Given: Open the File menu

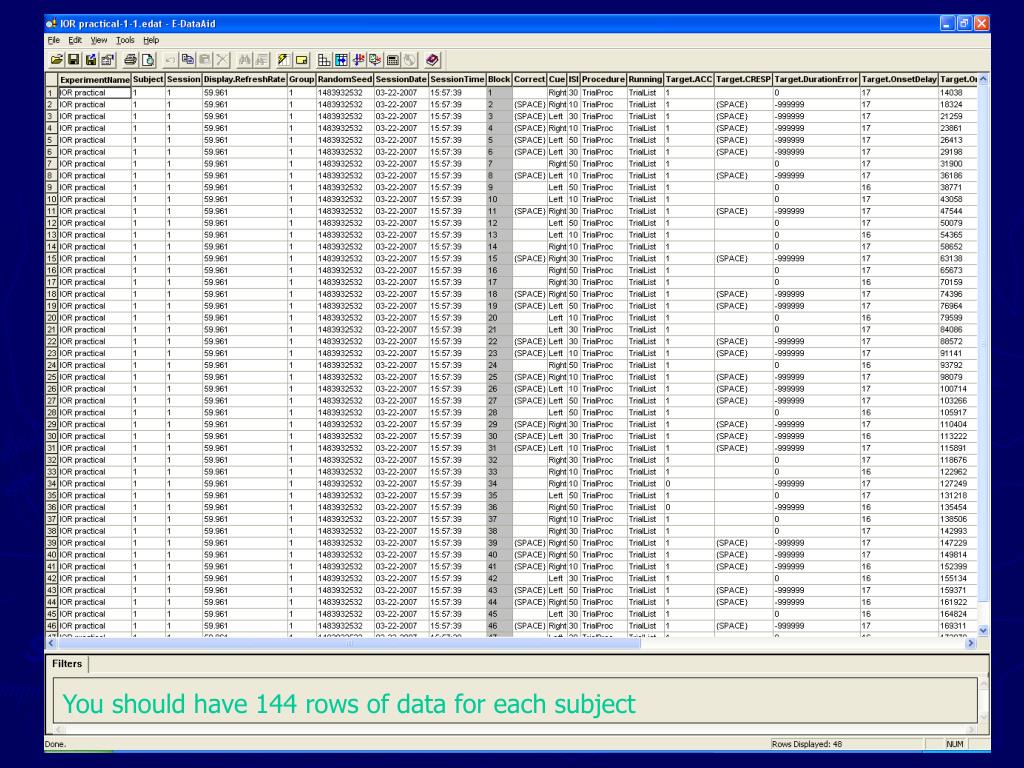Looking at the screenshot, I should coord(54,40).
